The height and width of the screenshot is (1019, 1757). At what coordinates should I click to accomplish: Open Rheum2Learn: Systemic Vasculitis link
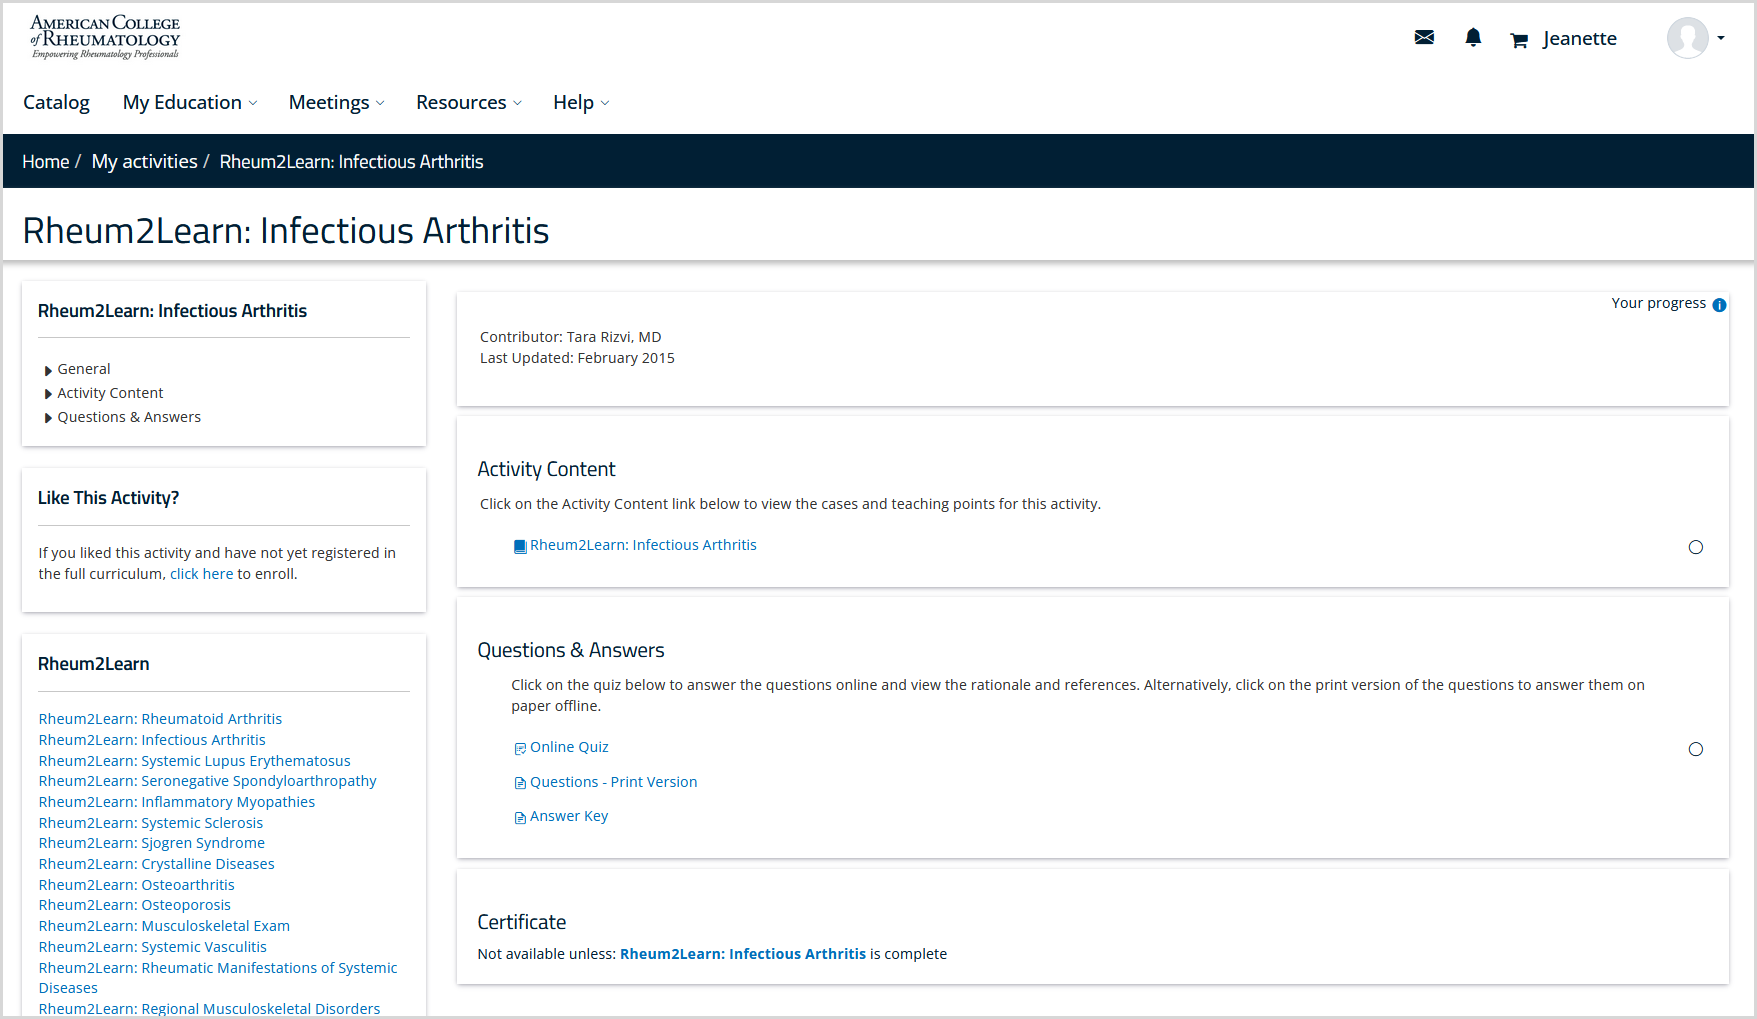point(153,947)
